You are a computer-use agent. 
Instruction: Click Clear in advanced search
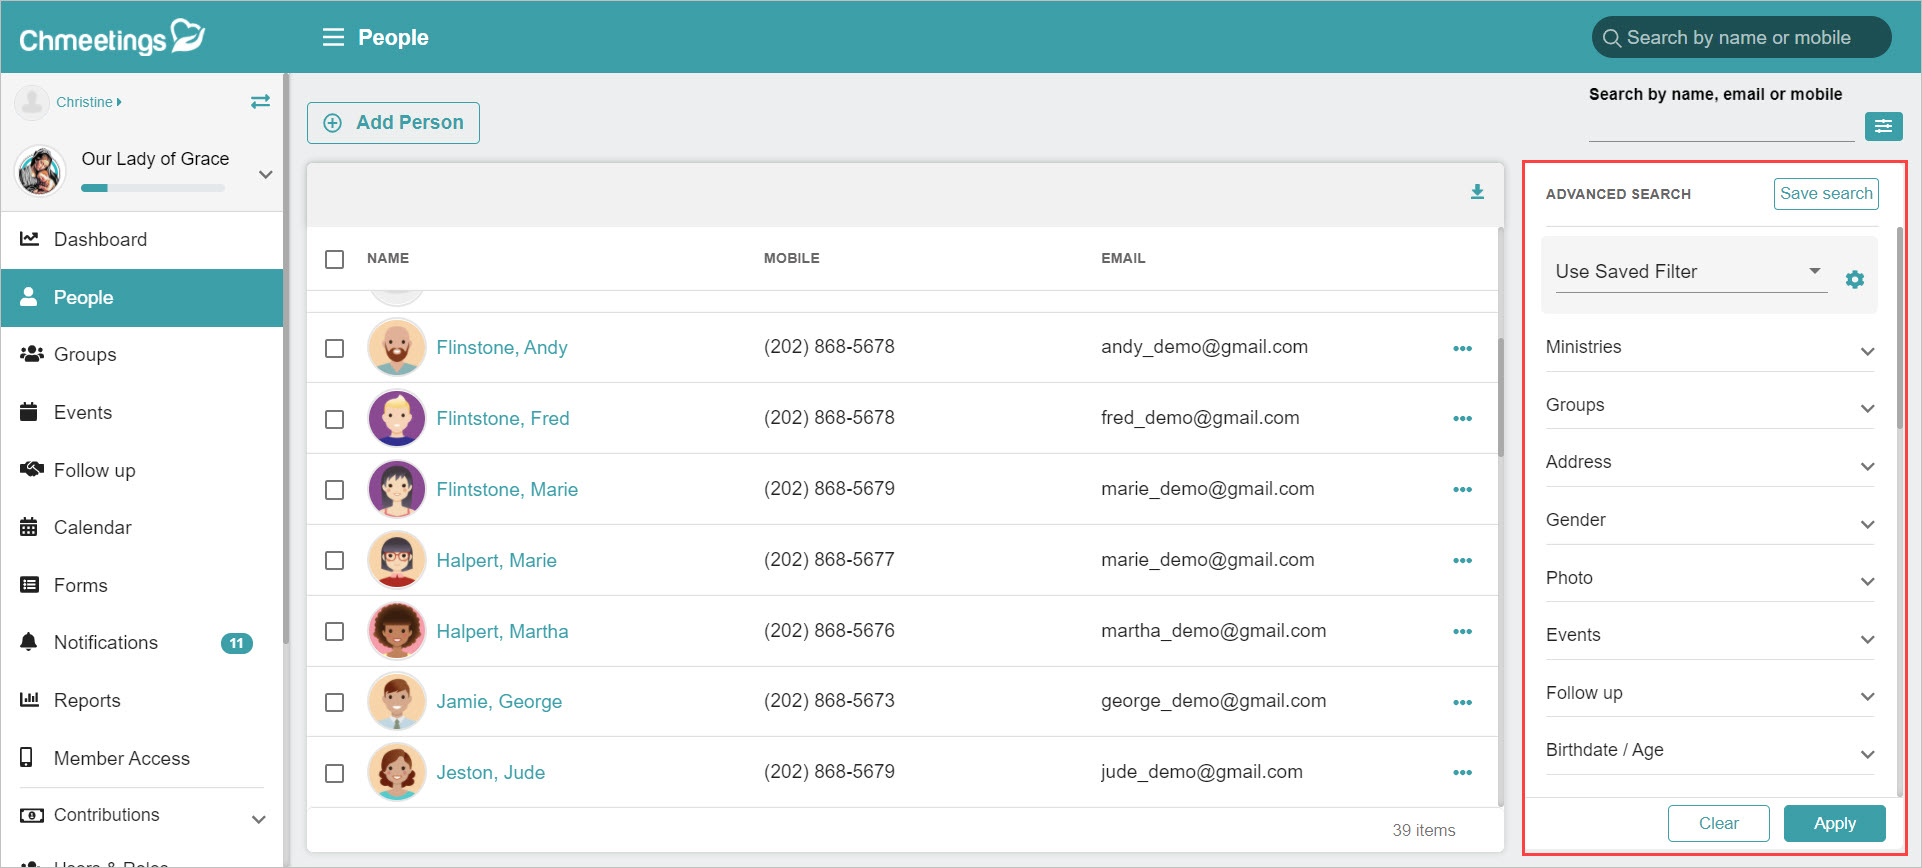click(1718, 823)
